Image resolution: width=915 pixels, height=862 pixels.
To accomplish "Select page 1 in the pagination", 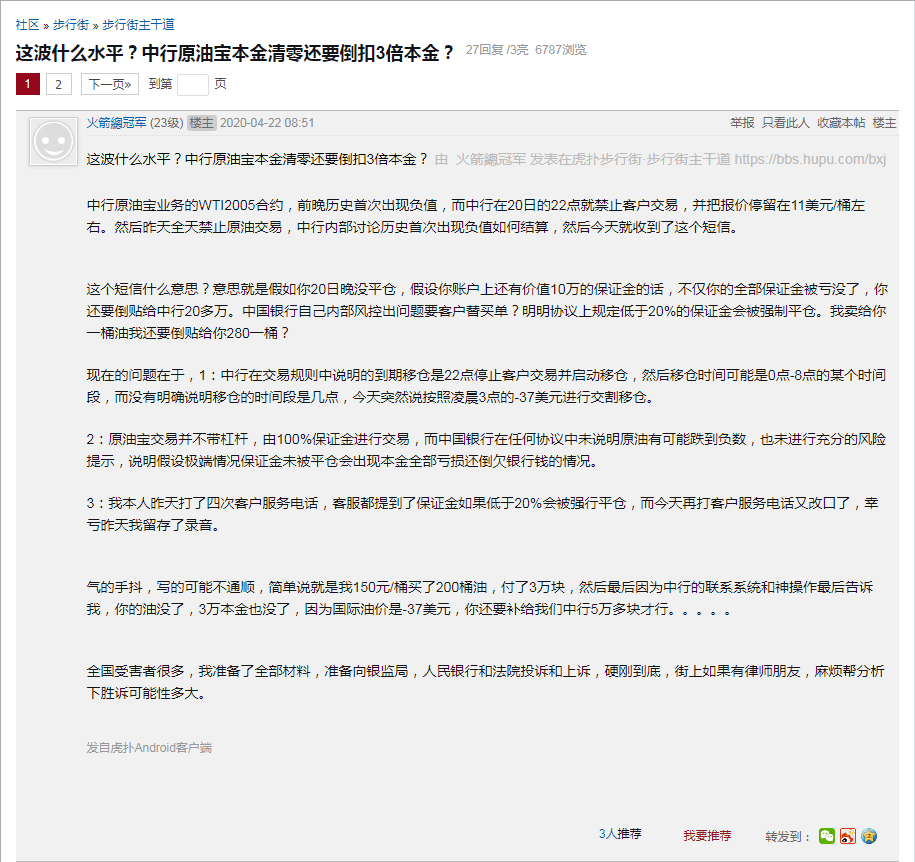I will [27, 84].
